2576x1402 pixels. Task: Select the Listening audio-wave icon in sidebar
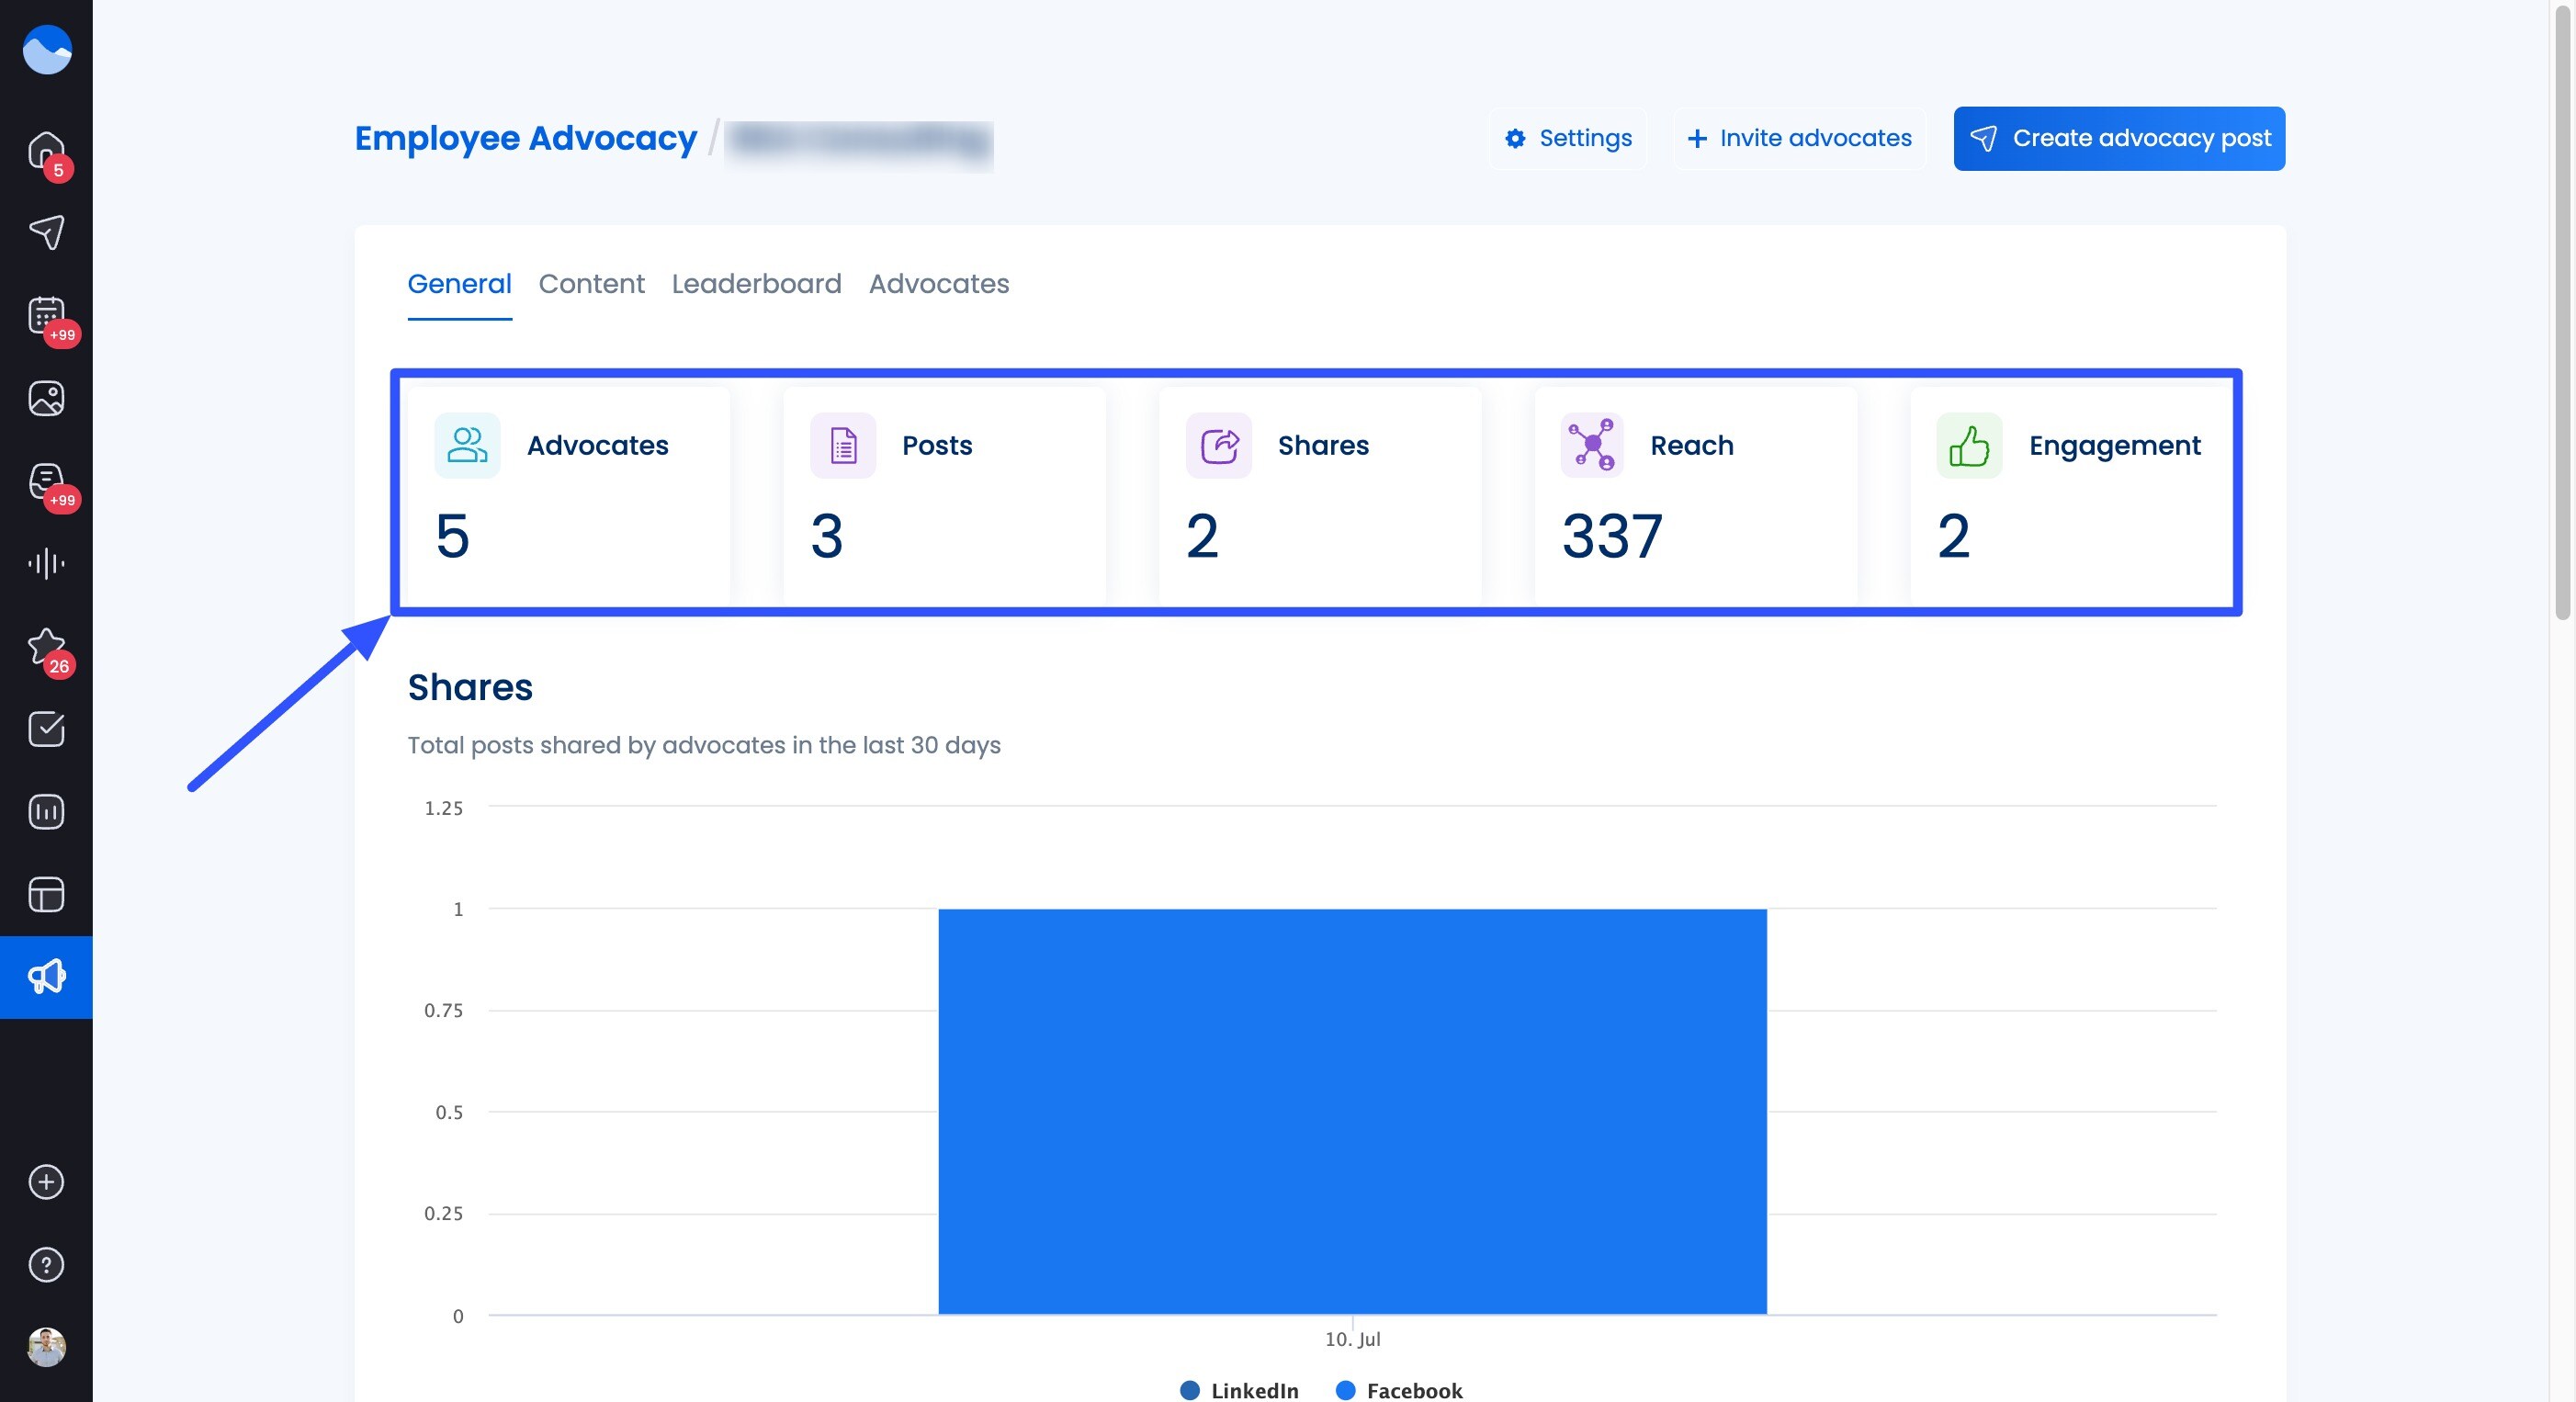point(45,563)
